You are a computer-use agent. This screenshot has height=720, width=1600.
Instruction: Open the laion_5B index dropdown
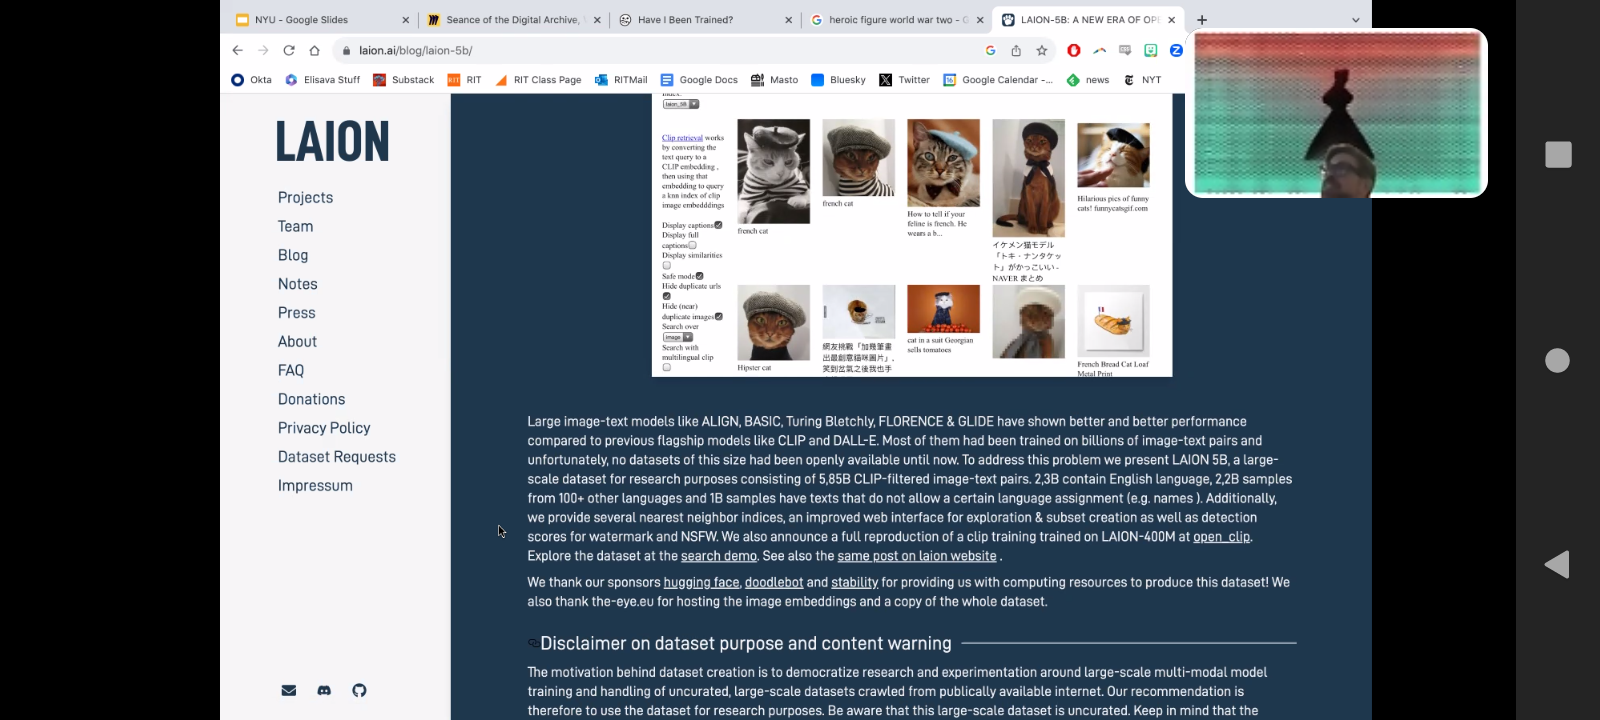(681, 104)
